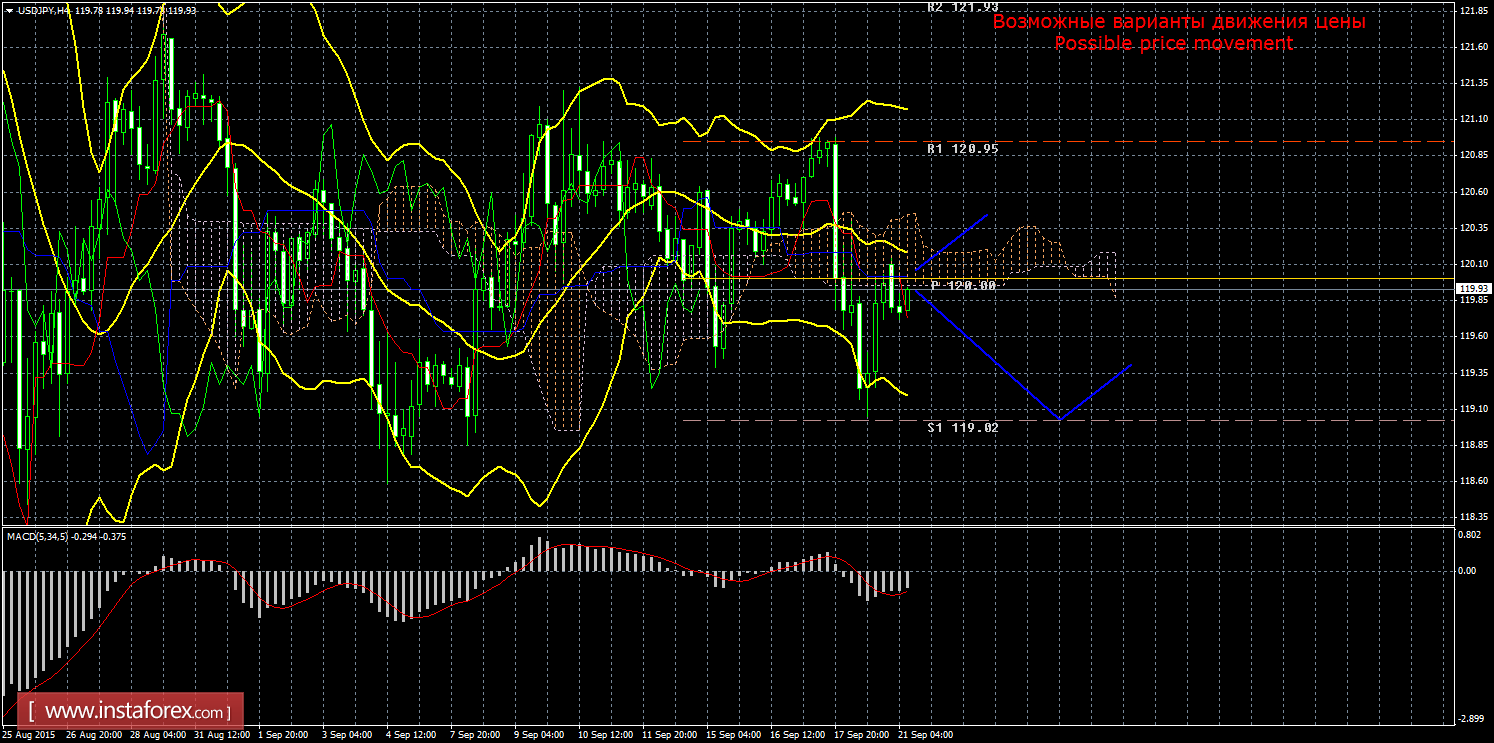Click the 9 Sep 04:00 time label
Viewport: 1494px width, 743px height.
[x=540, y=735]
